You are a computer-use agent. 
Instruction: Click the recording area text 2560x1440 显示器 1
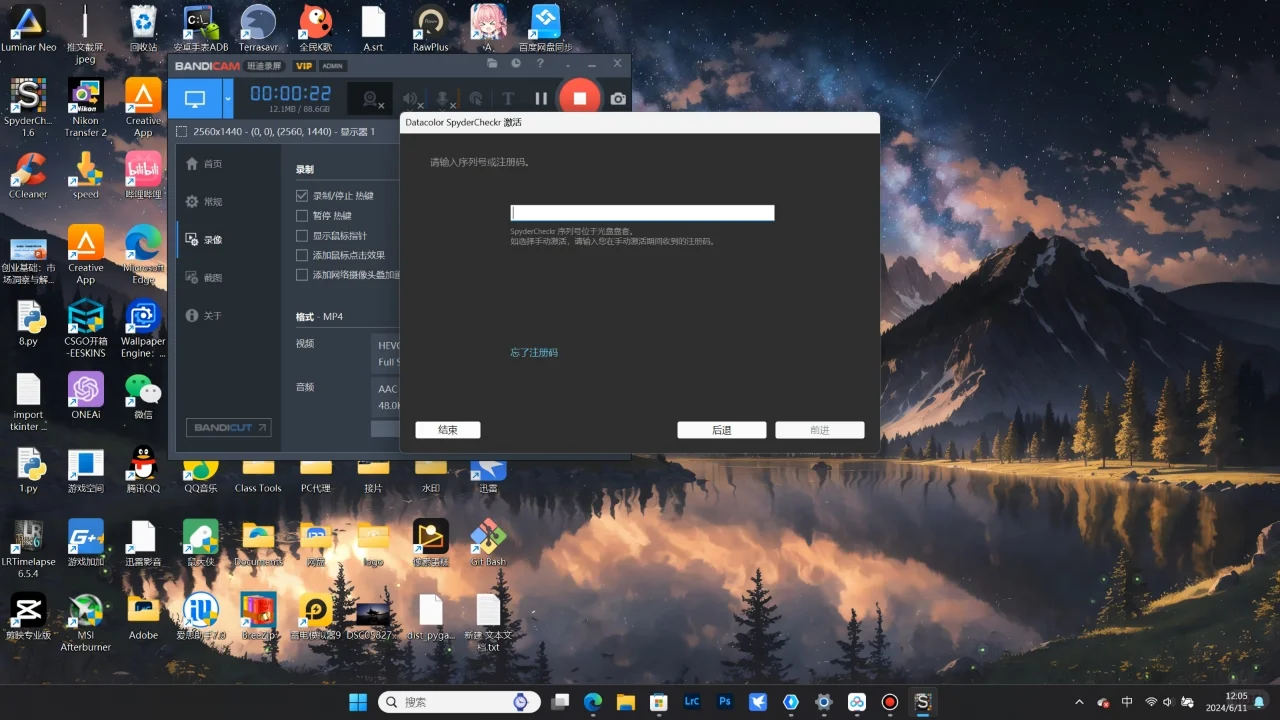coord(284,132)
